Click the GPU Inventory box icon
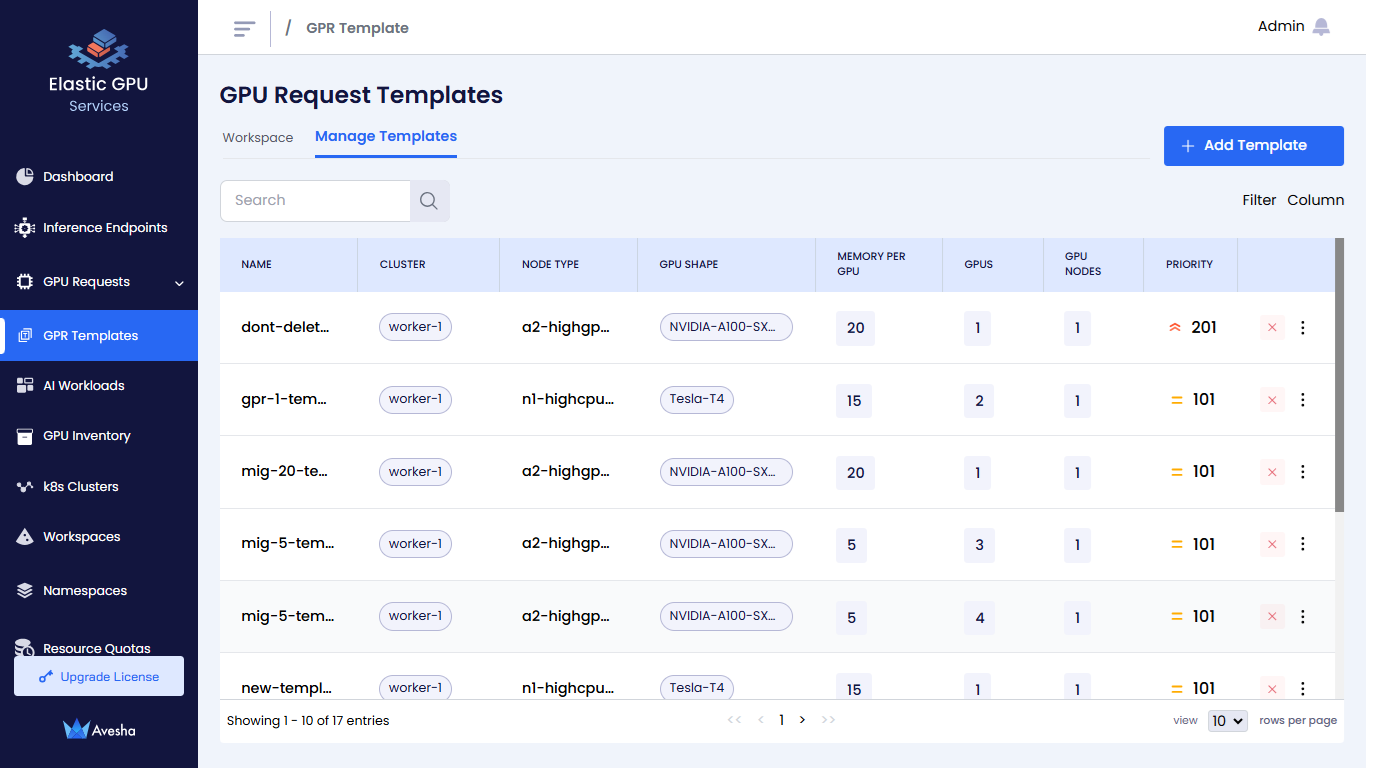The width and height of the screenshot is (1375, 782). [x=25, y=436]
